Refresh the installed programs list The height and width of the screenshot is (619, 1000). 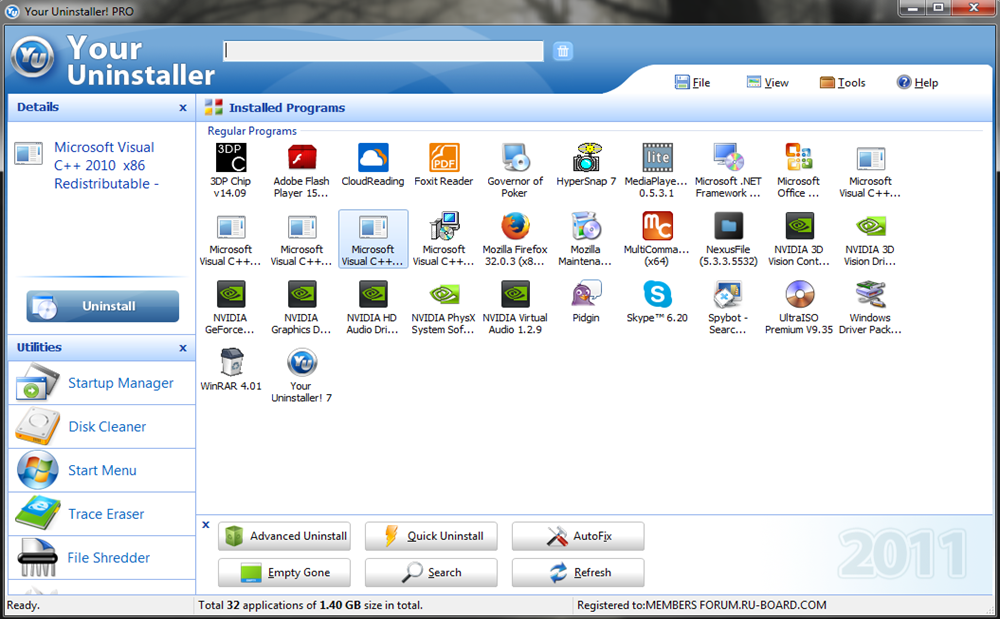(578, 572)
